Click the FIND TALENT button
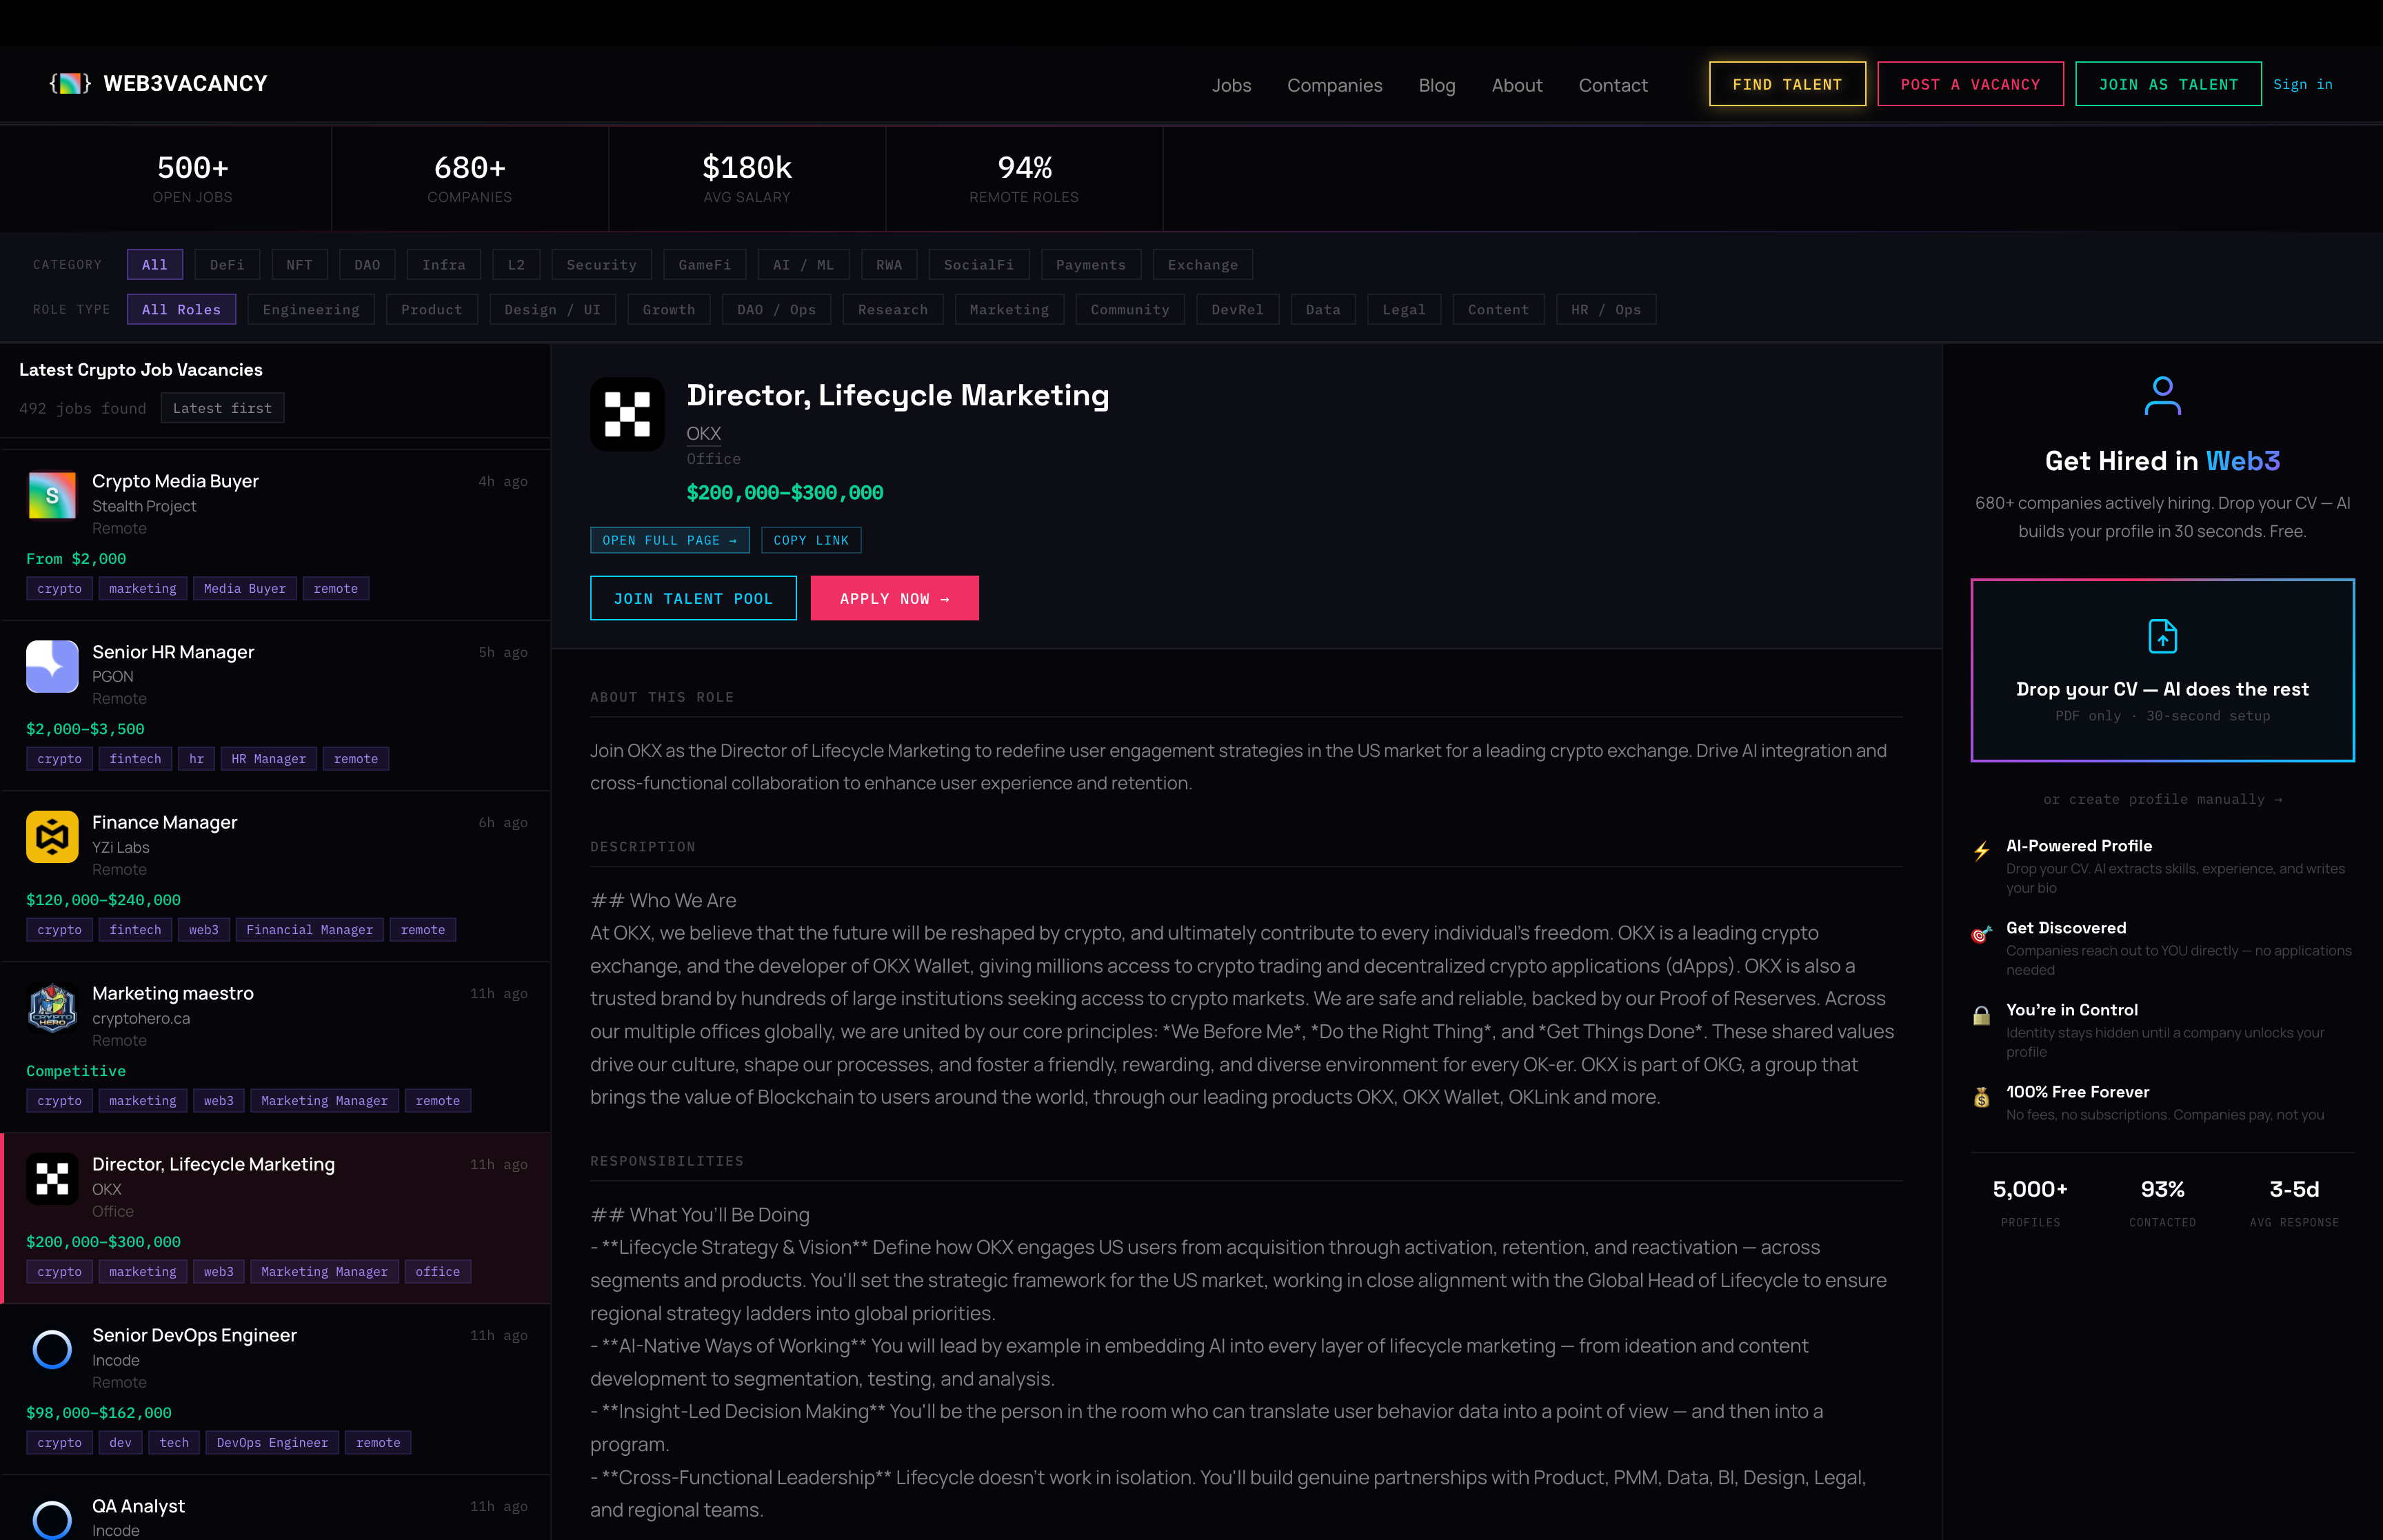The width and height of the screenshot is (2383, 1540). pyautogui.click(x=1787, y=84)
